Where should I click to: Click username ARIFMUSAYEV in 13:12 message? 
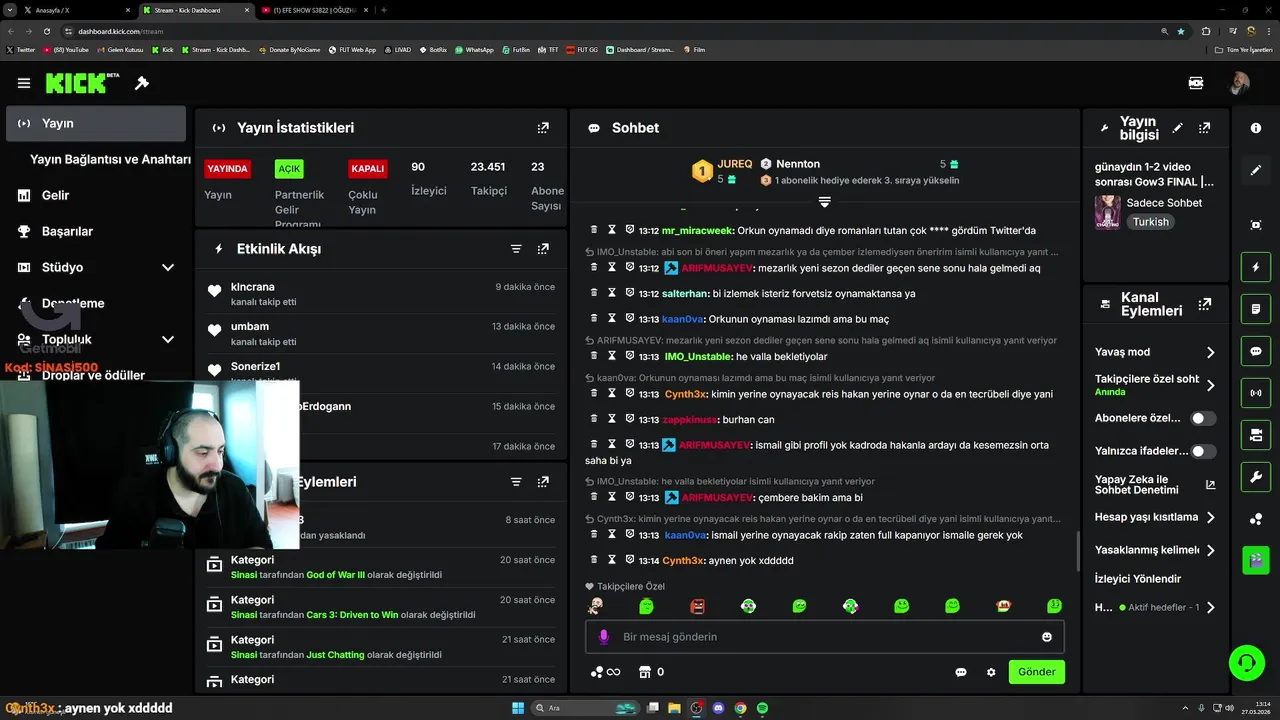pos(717,269)
